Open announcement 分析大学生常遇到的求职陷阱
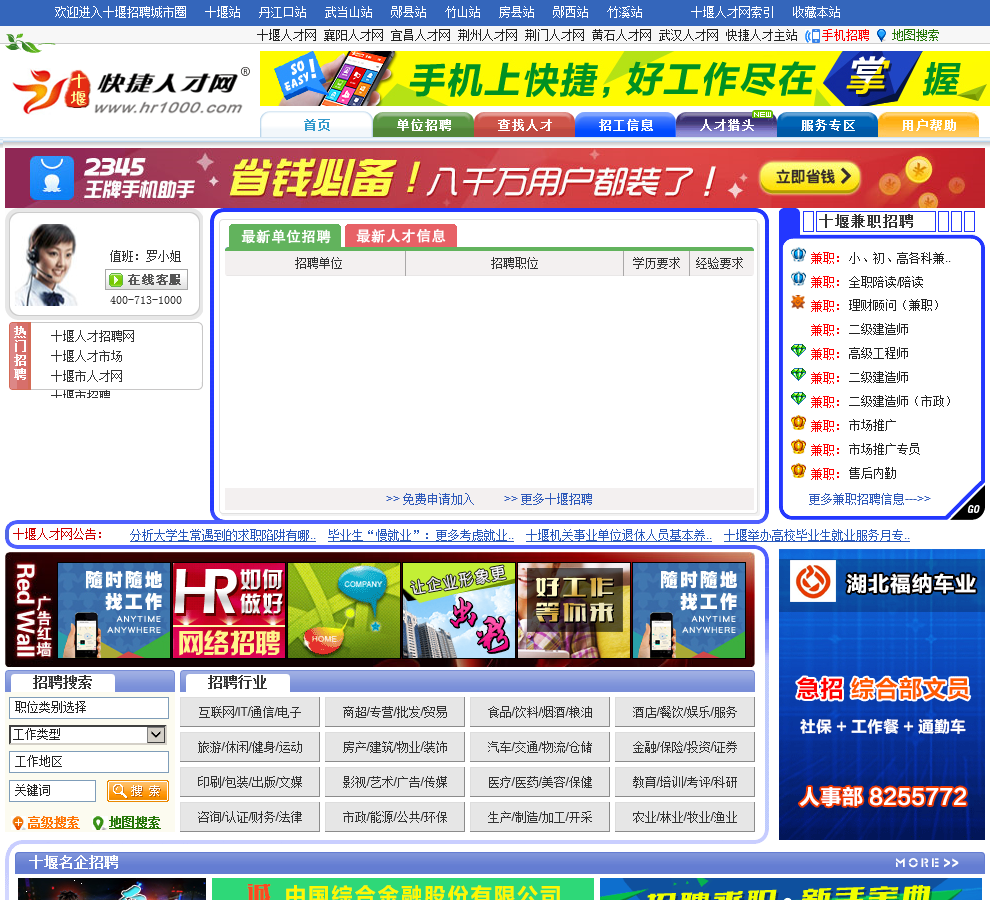The image size is (990, 900). [223, 535]
